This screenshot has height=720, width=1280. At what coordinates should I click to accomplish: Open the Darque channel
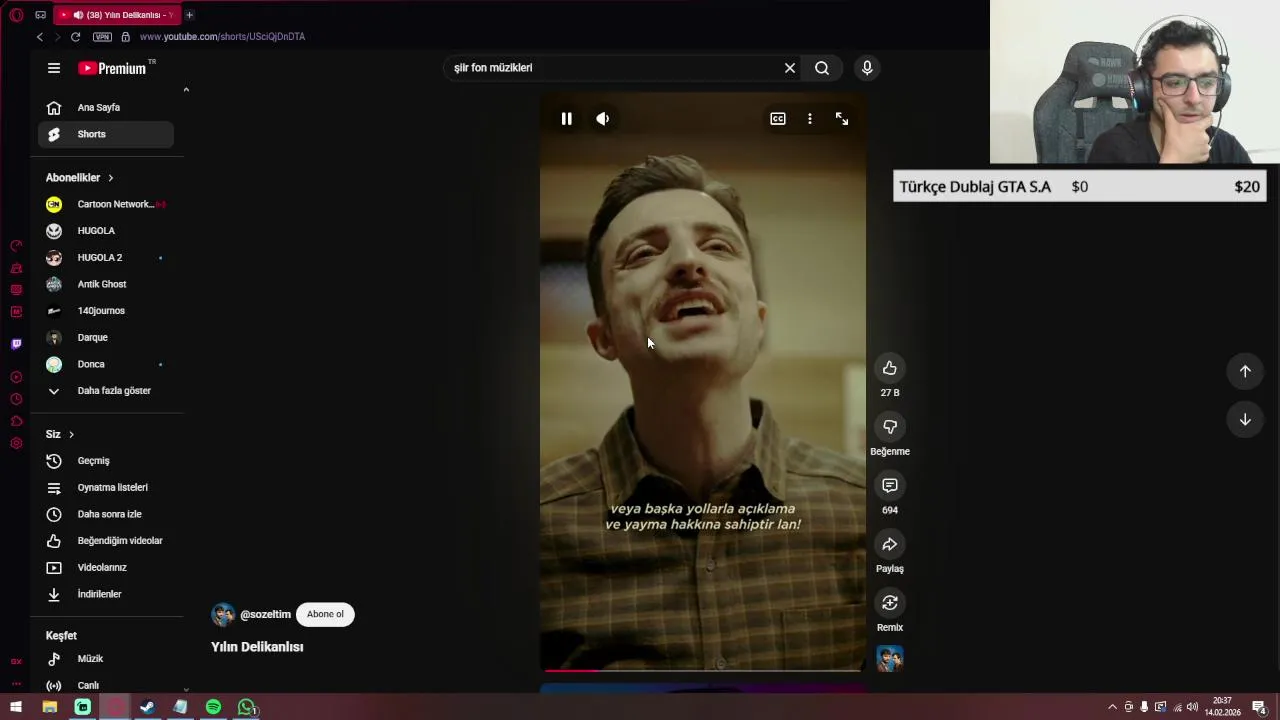coord(105,337)
